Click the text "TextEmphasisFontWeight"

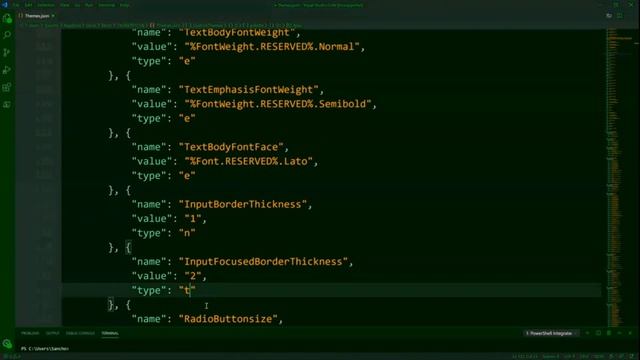tap(249, 89)
